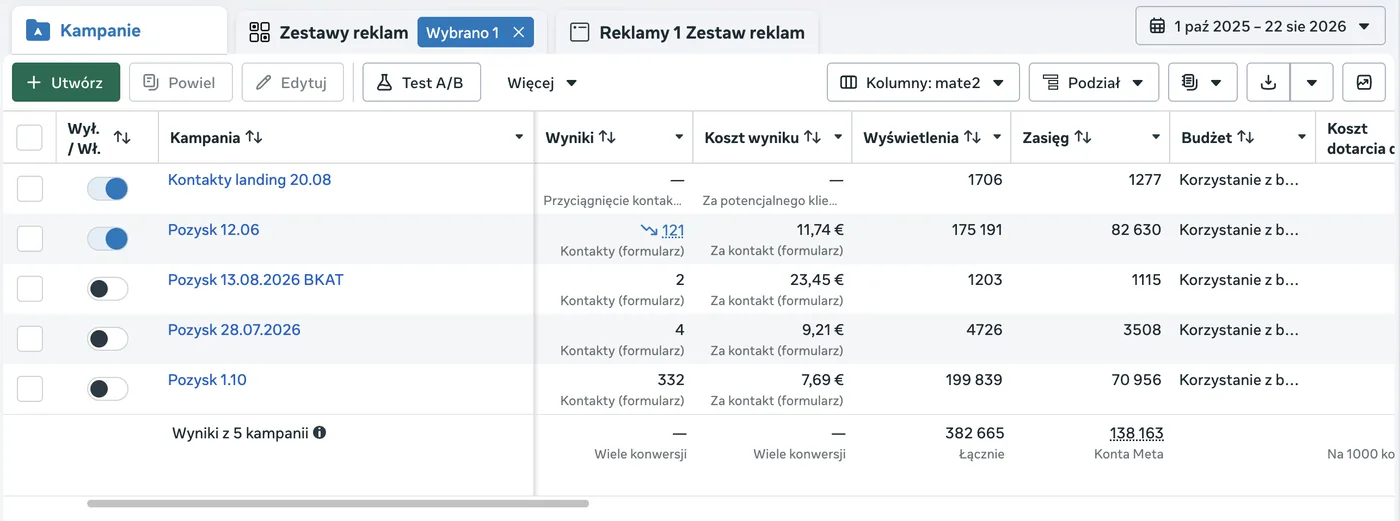This screenshot has width=1400, height=521.
Task: Open campaign Pozysk 1.10
Action: (207, 380)
